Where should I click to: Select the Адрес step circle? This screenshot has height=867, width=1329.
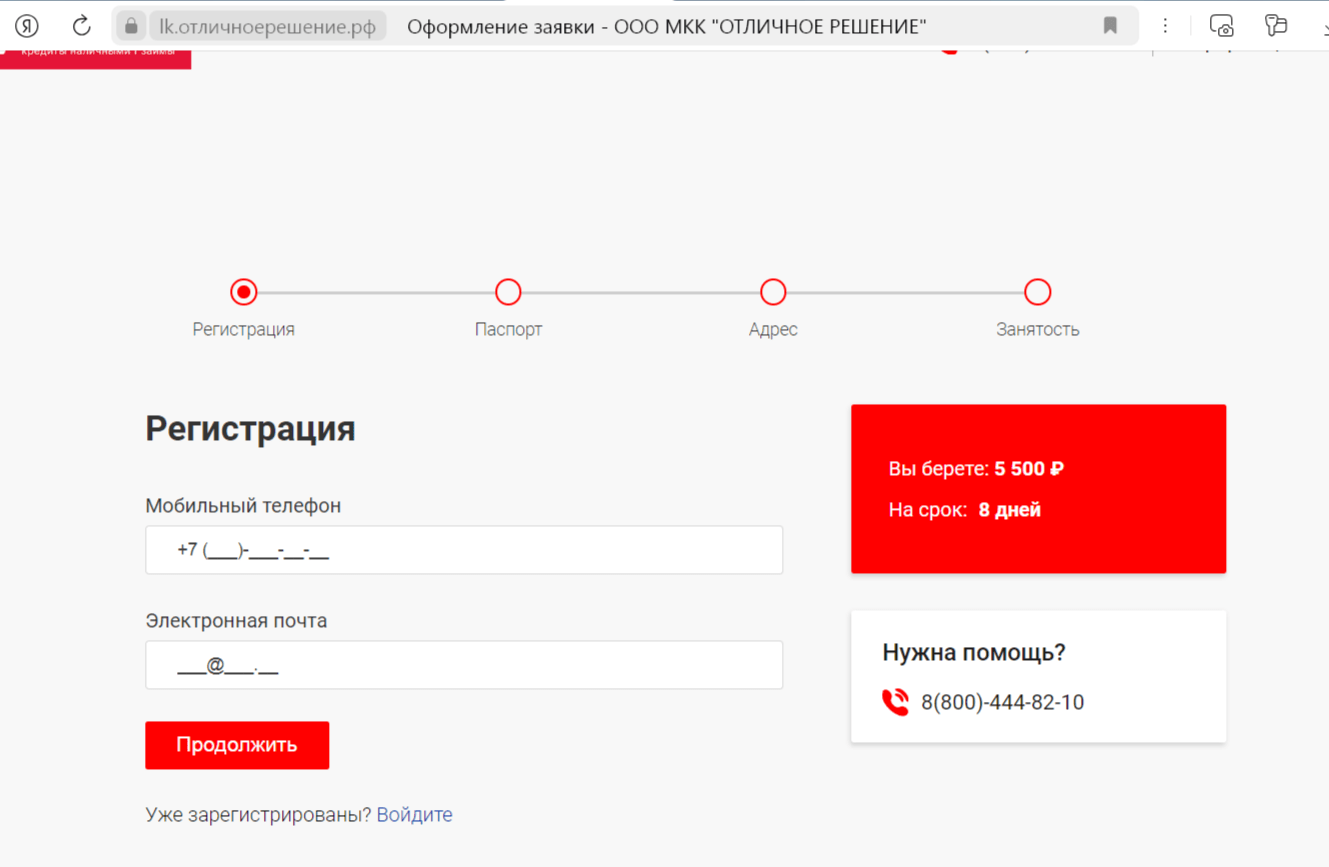[x=773, y=292]
